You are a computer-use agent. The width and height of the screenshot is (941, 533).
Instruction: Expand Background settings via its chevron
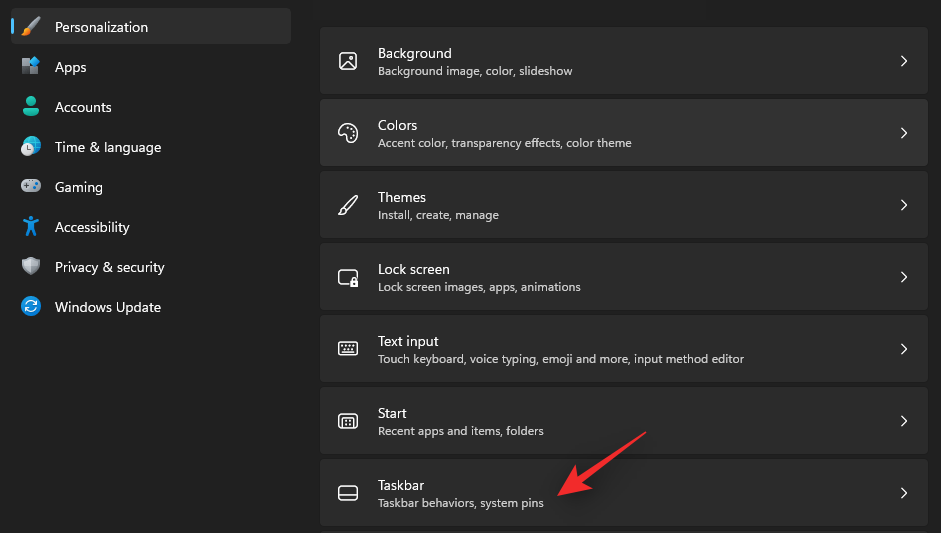coord(903,61)
